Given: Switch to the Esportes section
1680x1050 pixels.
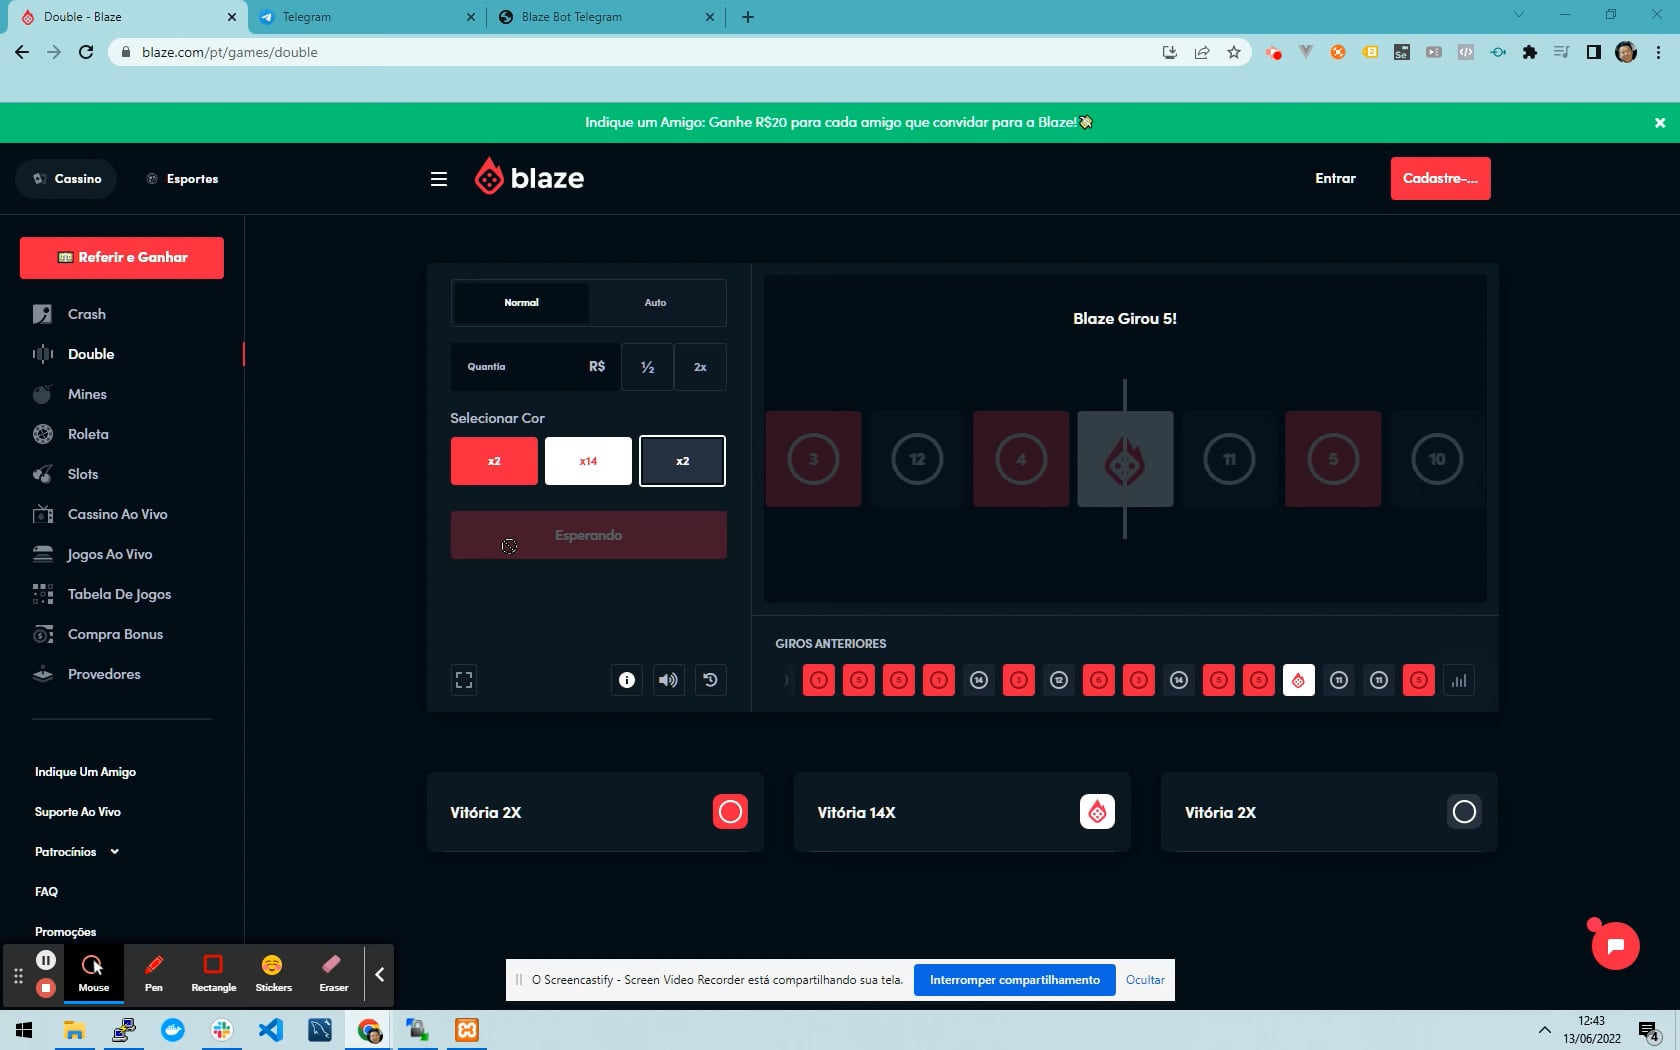Looking at the screenshot, I should [x=183, y=179].
